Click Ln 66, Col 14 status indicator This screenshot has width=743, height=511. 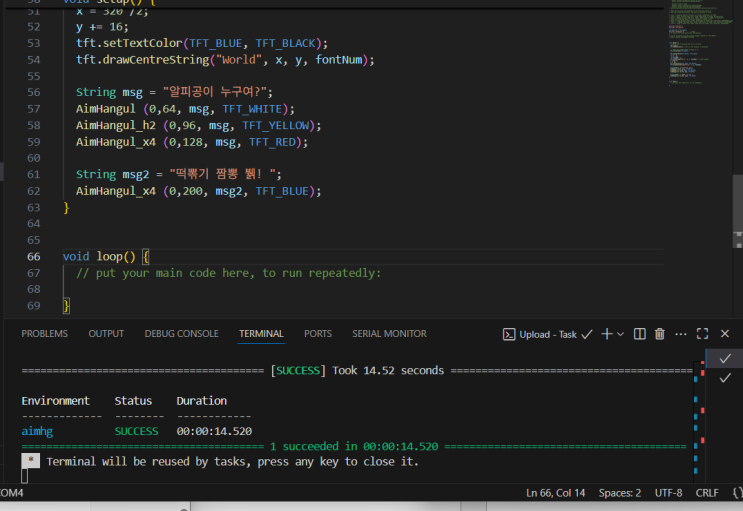(x=554, y=493)
